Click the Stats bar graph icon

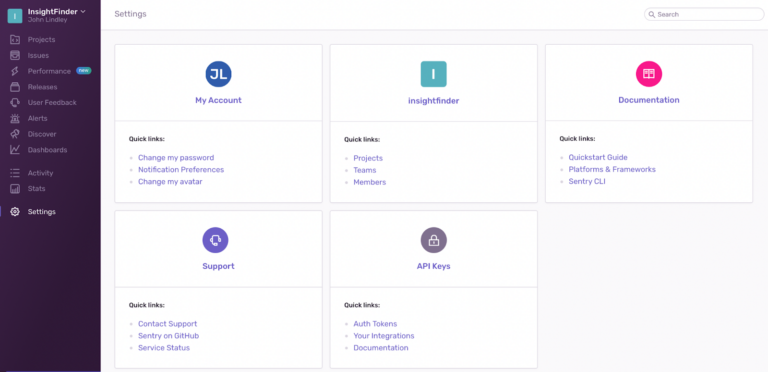pos(15,188)
